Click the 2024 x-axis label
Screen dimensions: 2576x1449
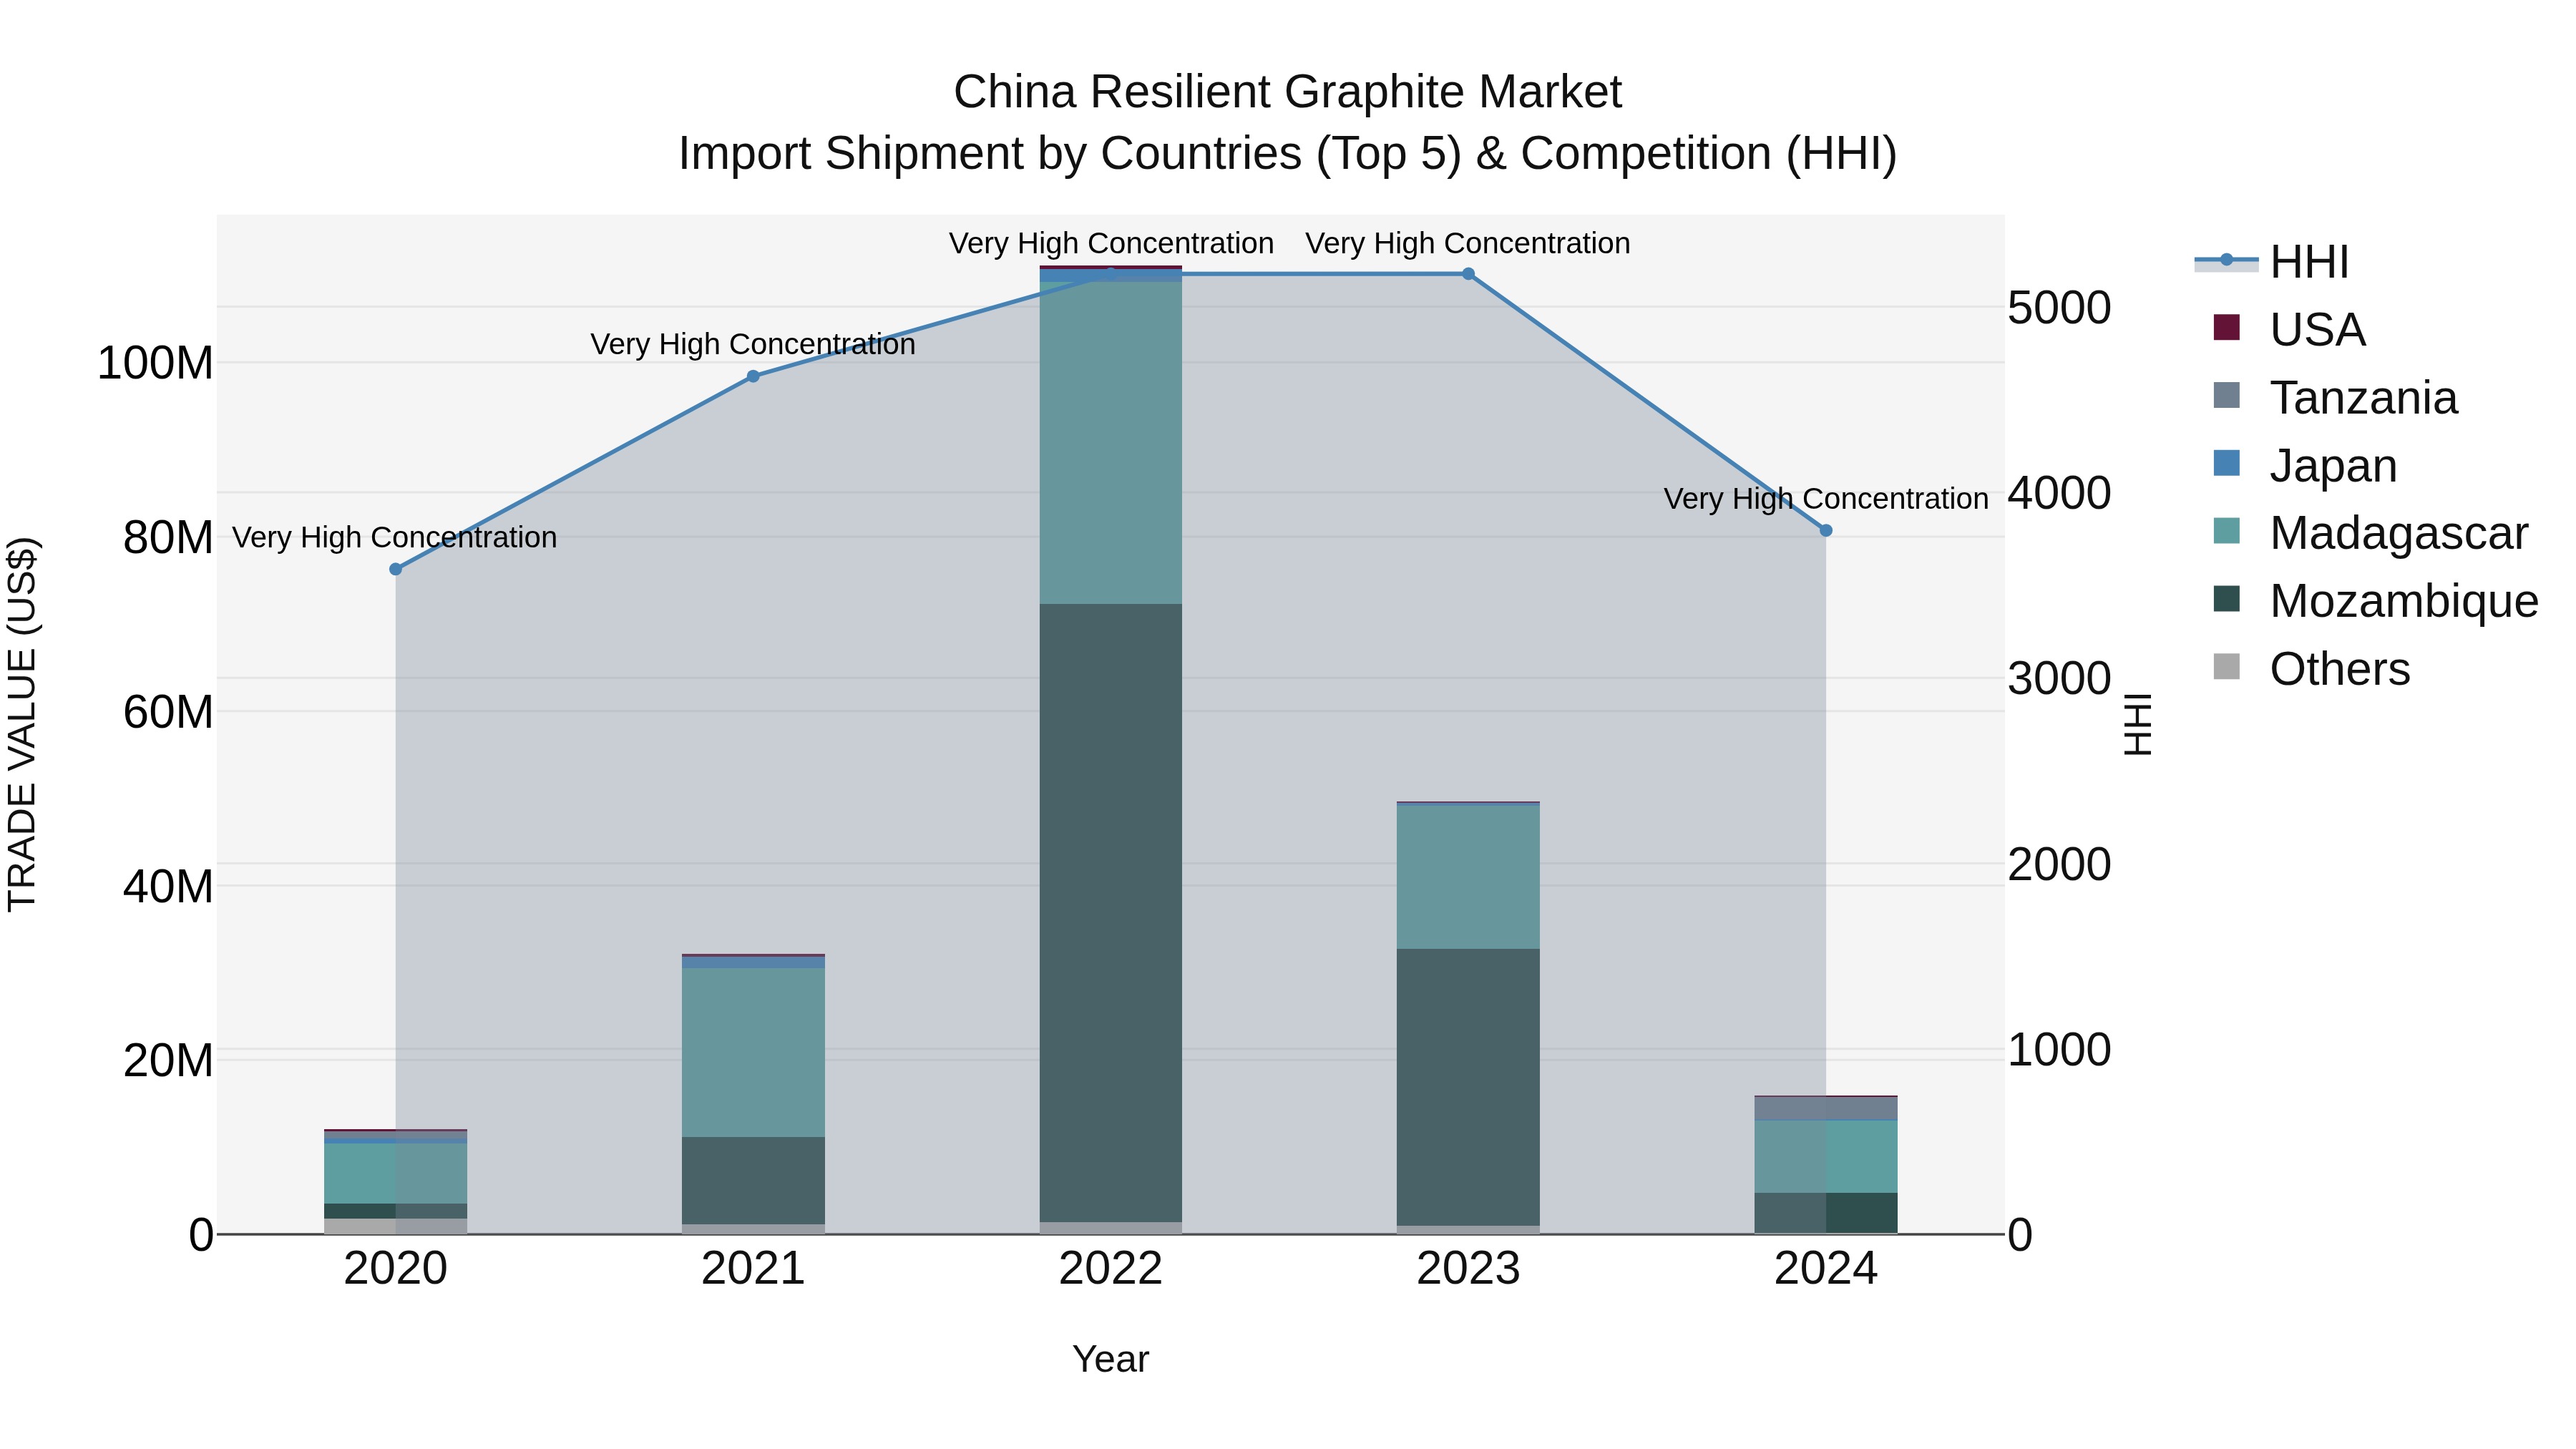click(x=1826, y=1269)
